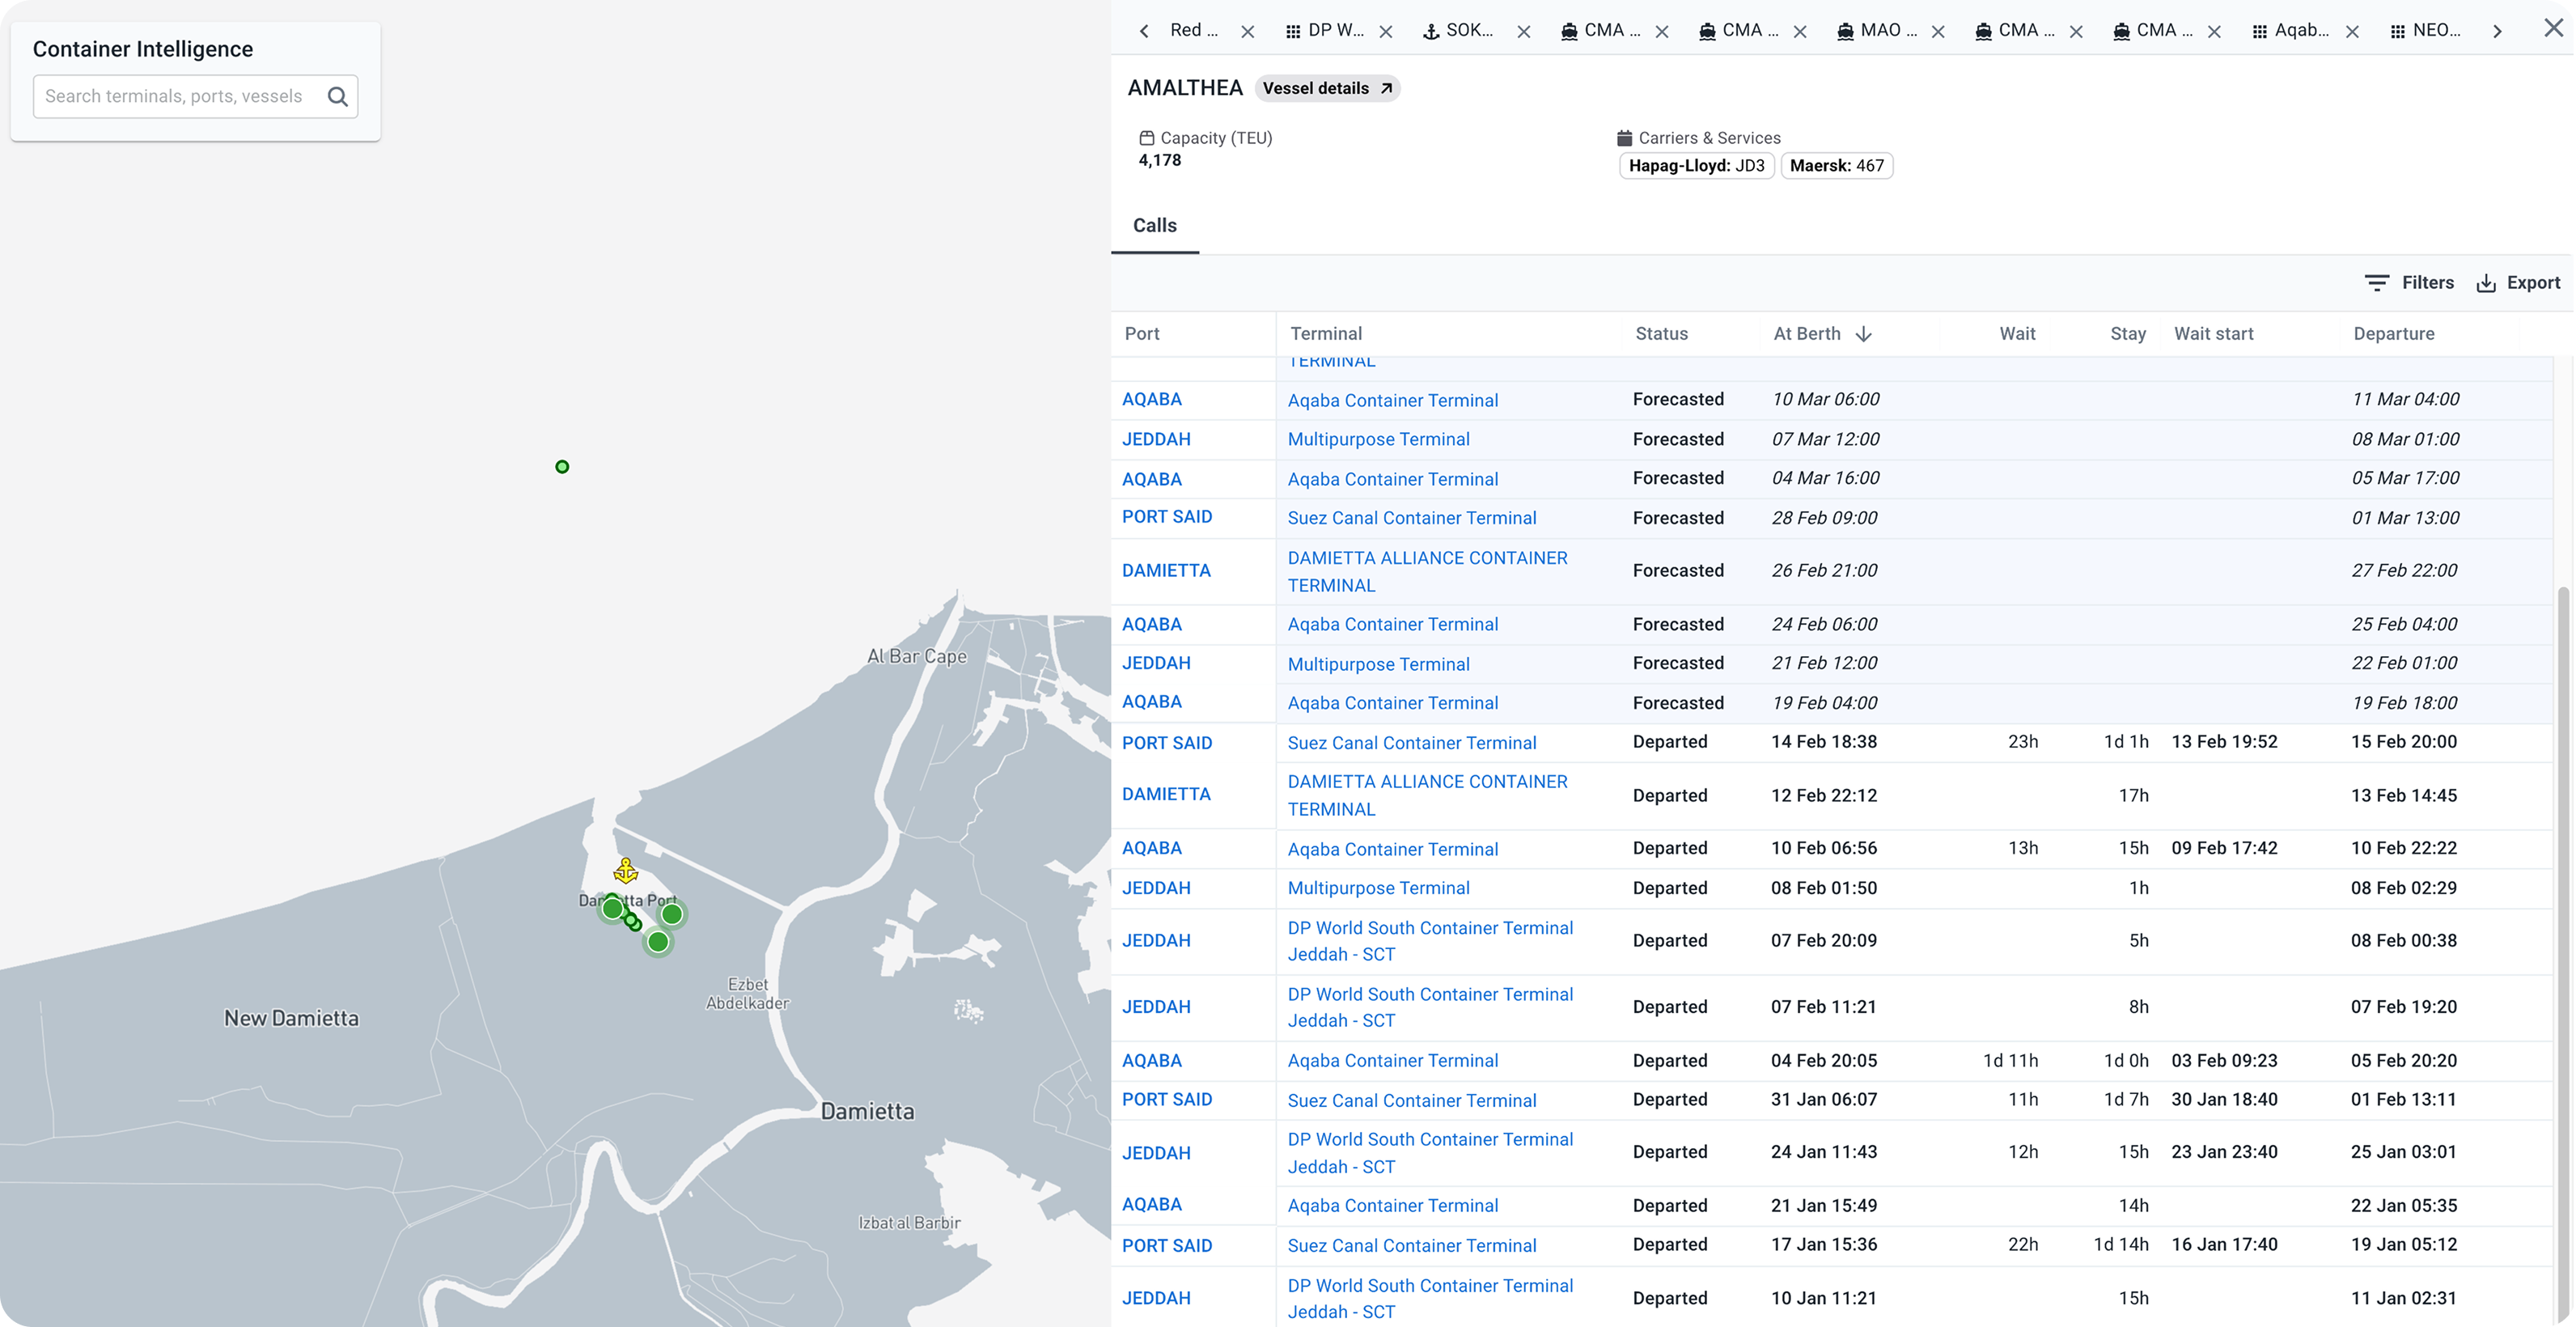Click the yellow anchor marker on map
The image size is (2576, 1327).
coord(625,871)
